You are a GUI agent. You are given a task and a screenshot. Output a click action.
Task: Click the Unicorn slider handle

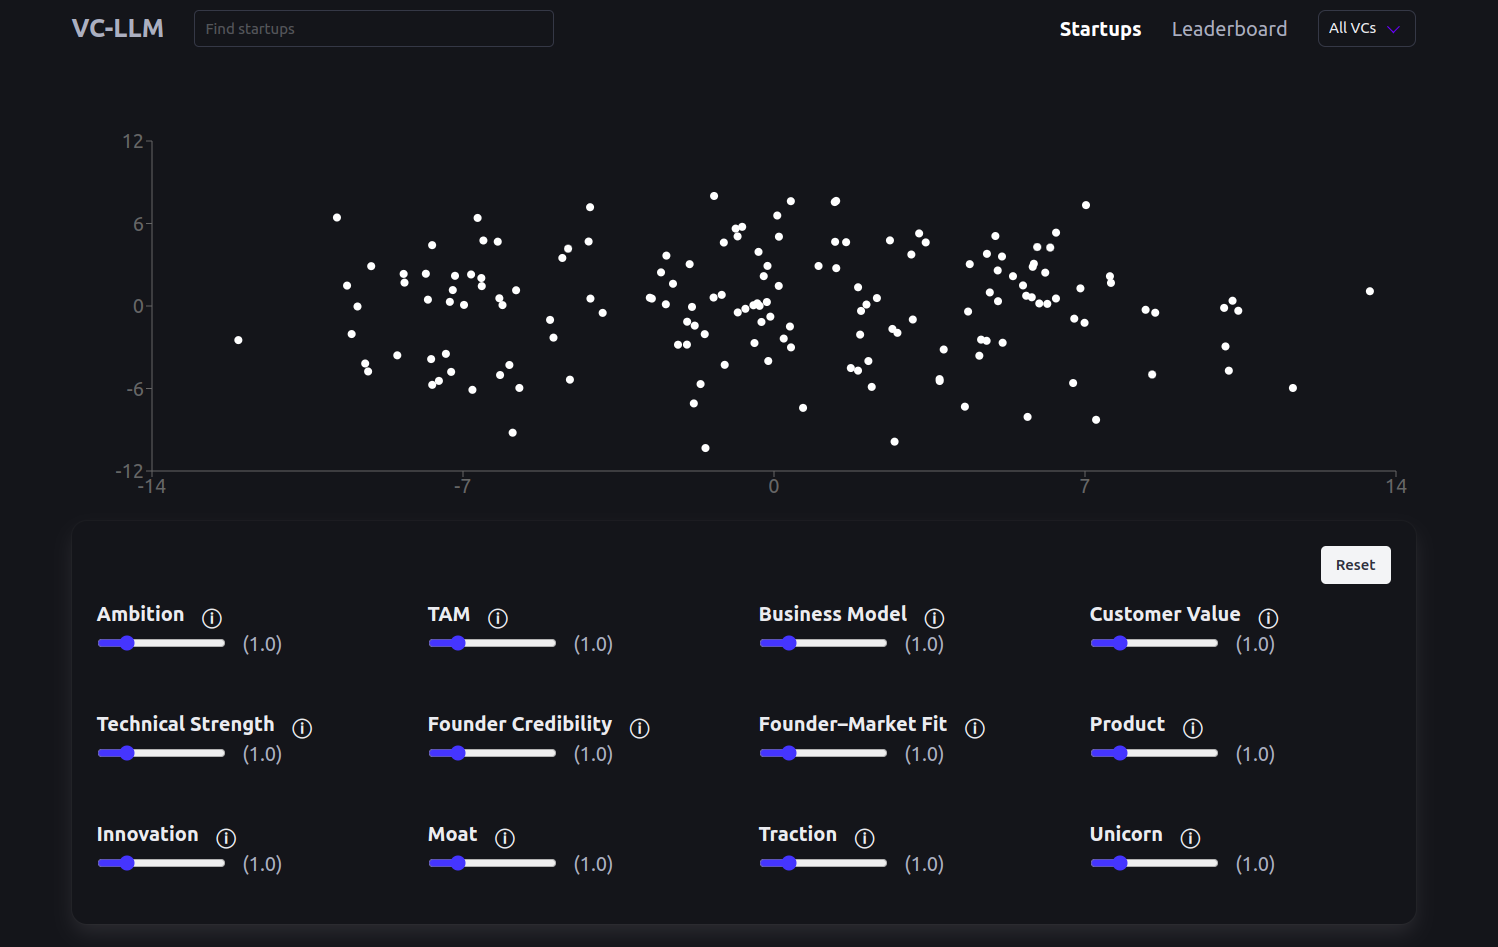(x=1120, y=863)
